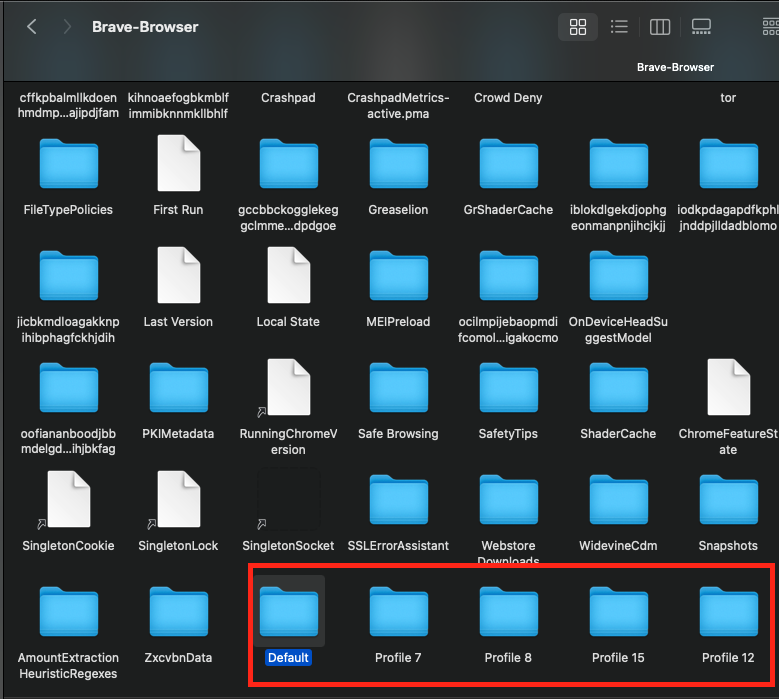Select the highlighted Default folder icon
This screenshot has height=699, width=779.
289,612
